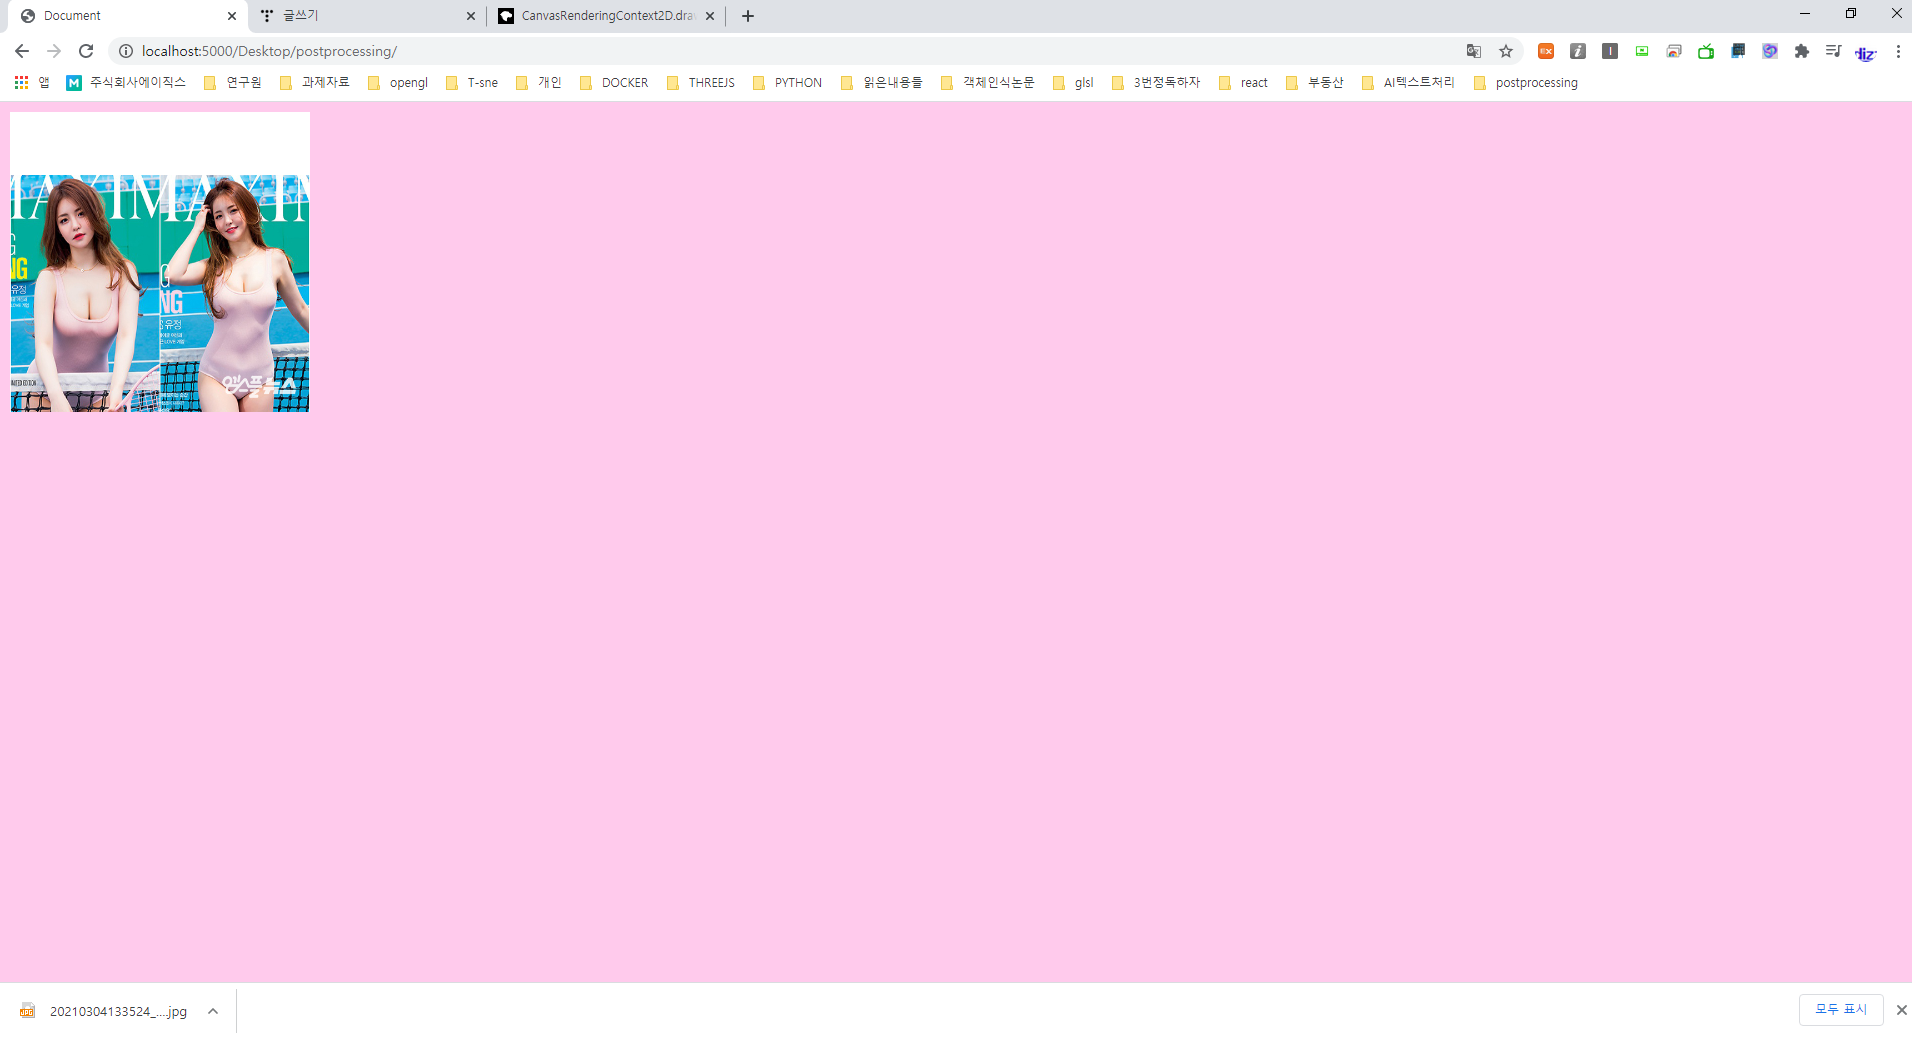Open the Chrome profile avatar
The height and width of the screenshot is (1037, 1912).
pyautogui.click(x=1866, y=52)
